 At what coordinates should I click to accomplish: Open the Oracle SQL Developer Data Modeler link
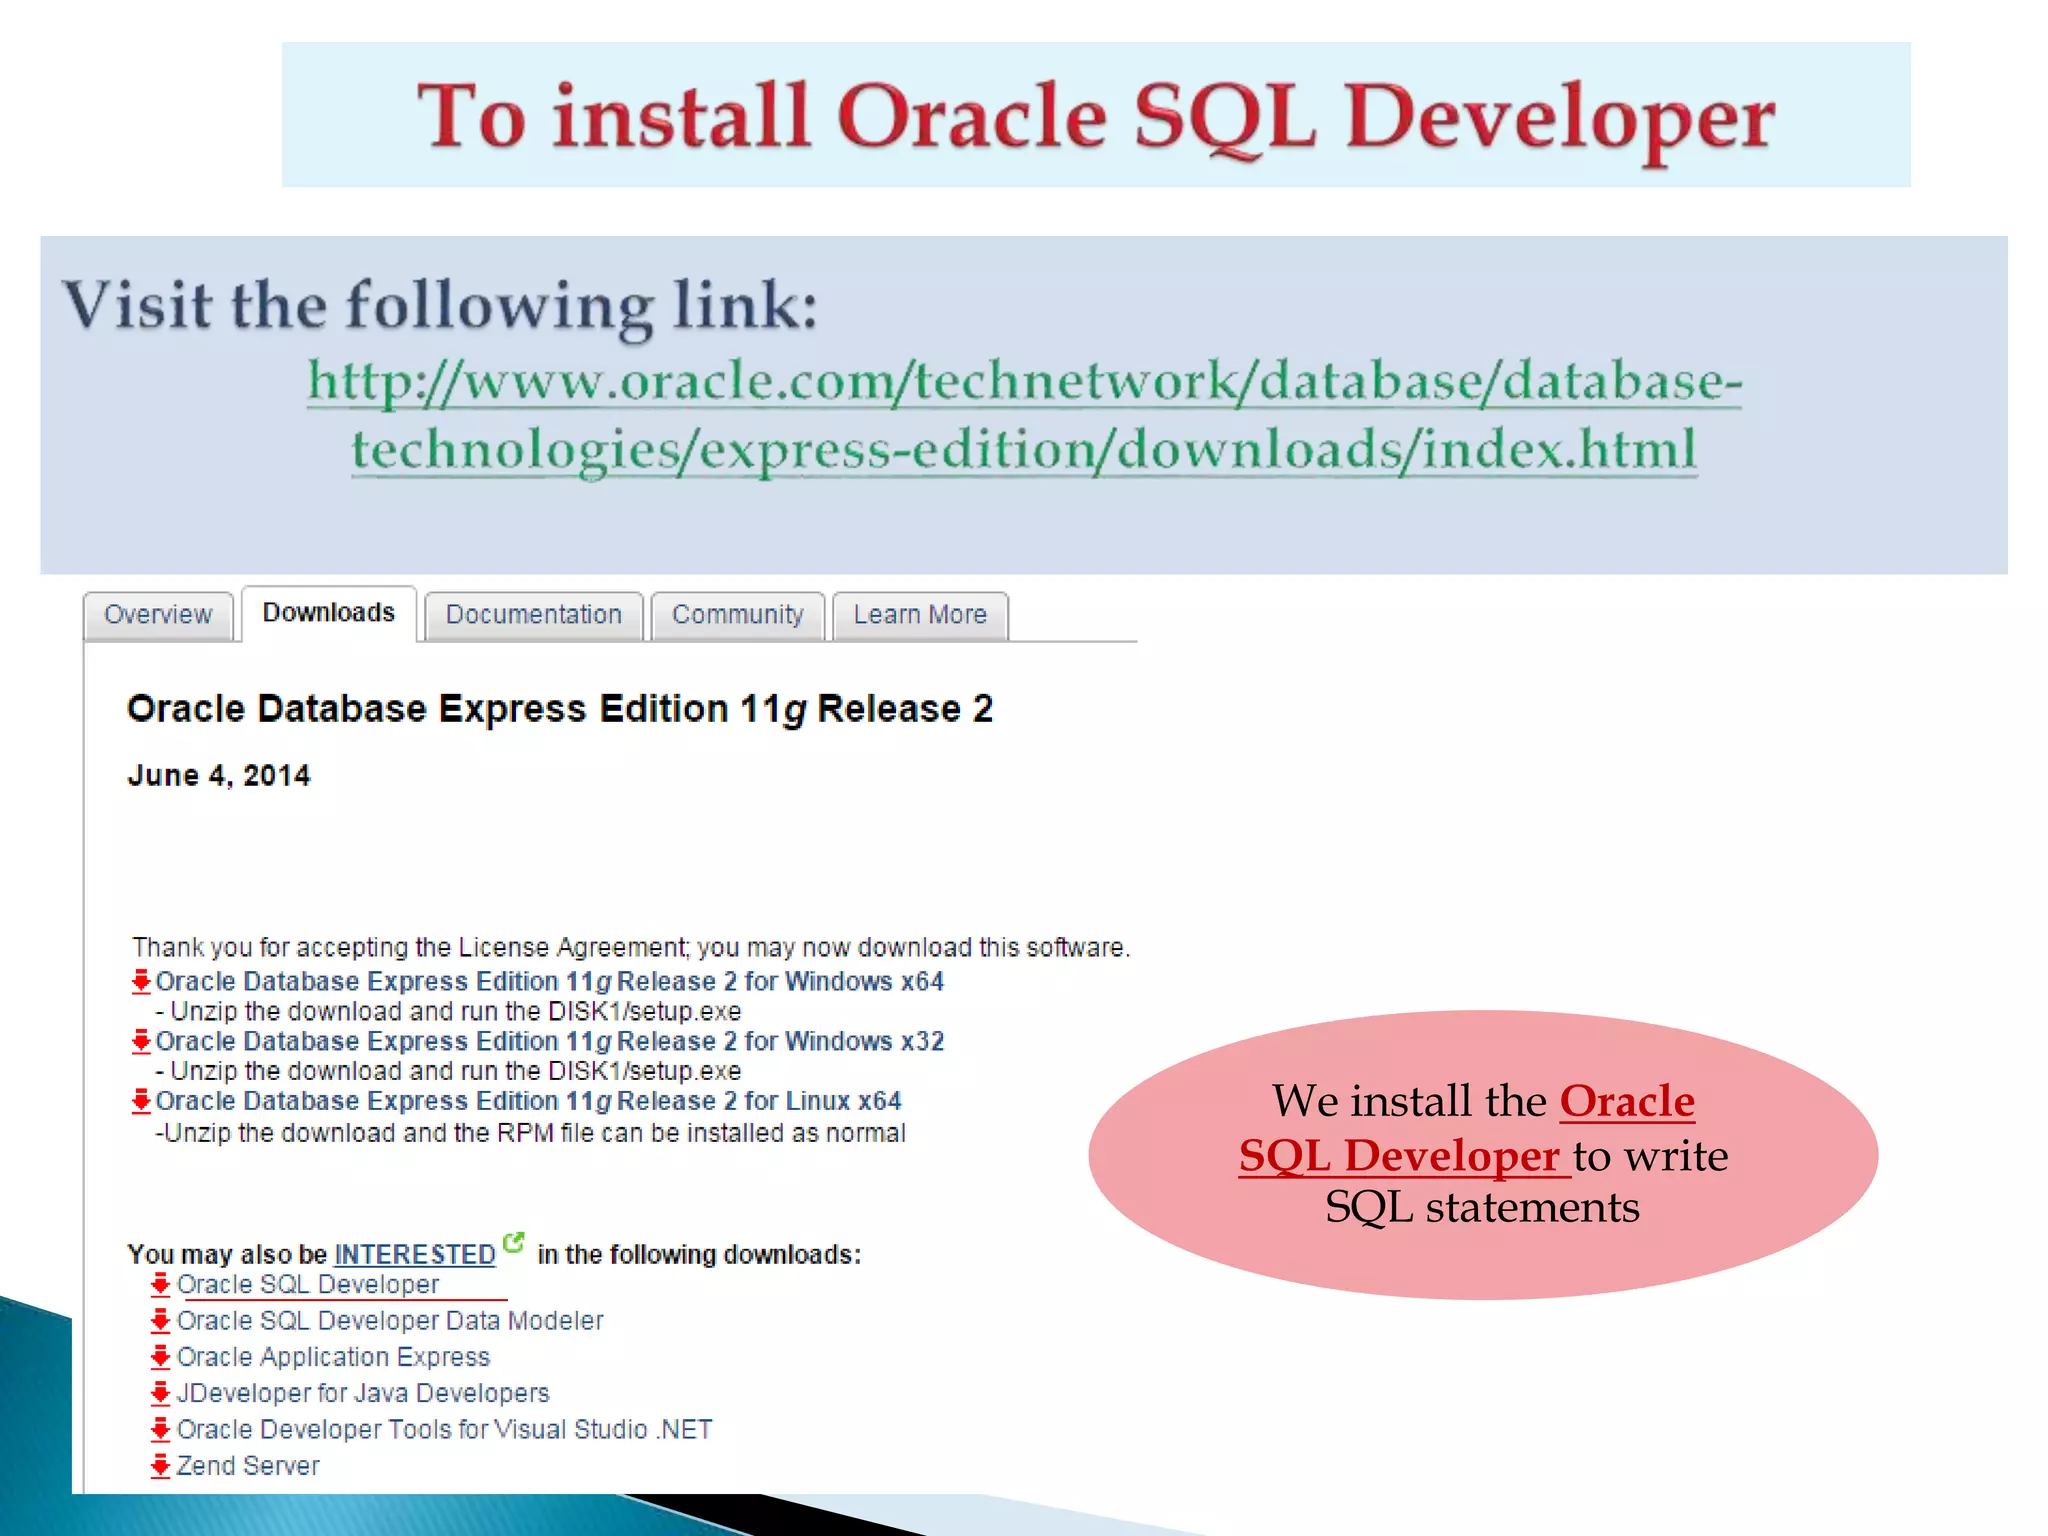point(390,1321)
